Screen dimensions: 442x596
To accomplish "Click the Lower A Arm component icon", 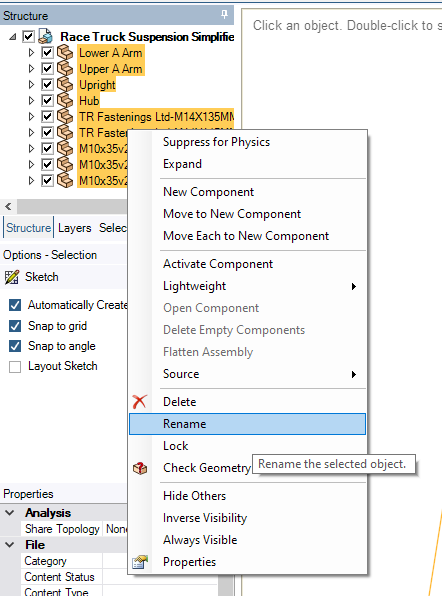I will click(x=65, y=53).
